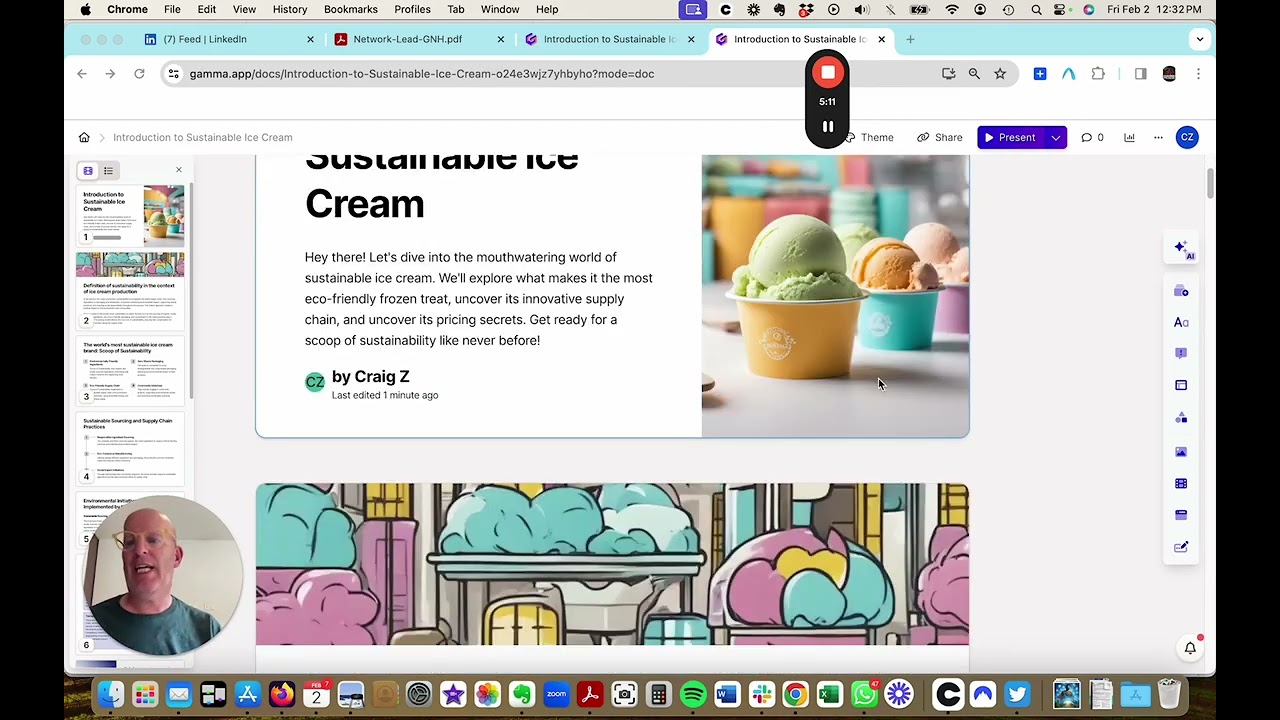Screen dimensions: 1280x720
Task: Open forms and buttons icon in sidebar
Action: (1181, 547)
